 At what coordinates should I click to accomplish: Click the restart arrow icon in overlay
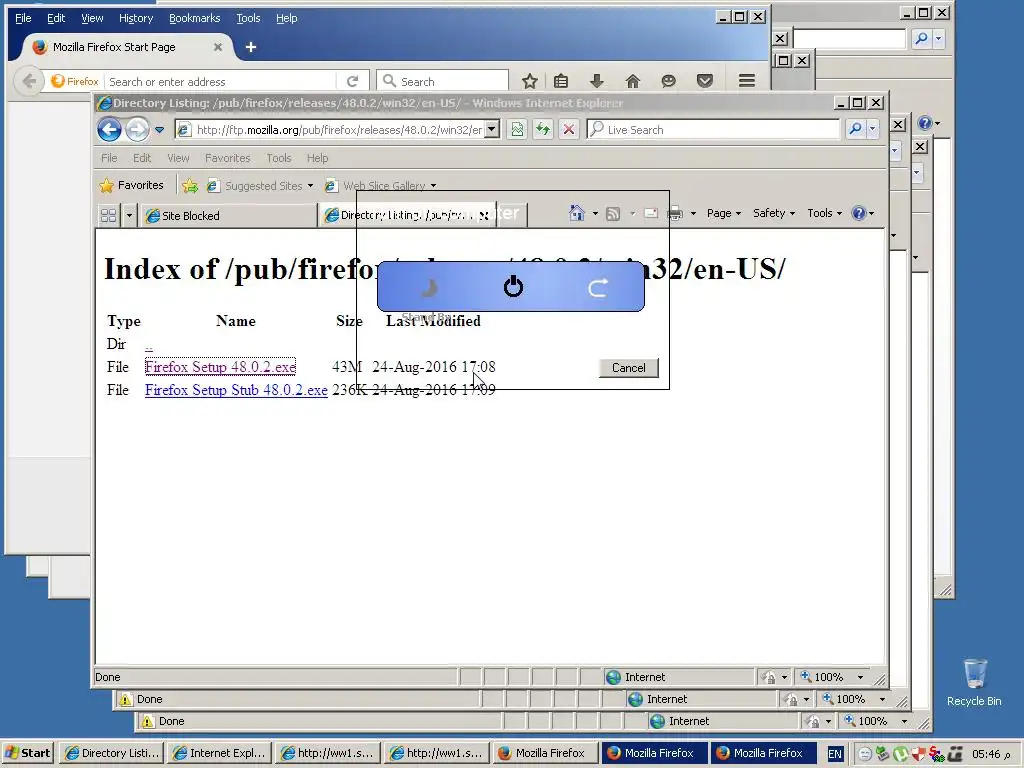598,287
